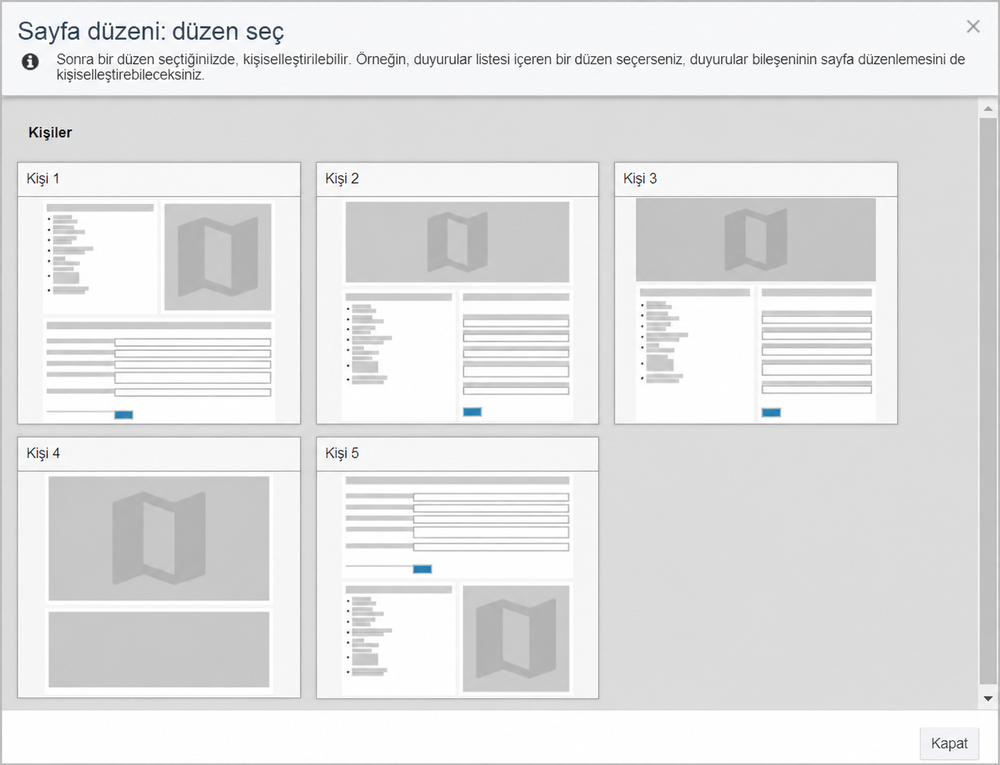Click the info icon beside the description
This screenshot has height=765, width=1000.
[x=30, y=62]
